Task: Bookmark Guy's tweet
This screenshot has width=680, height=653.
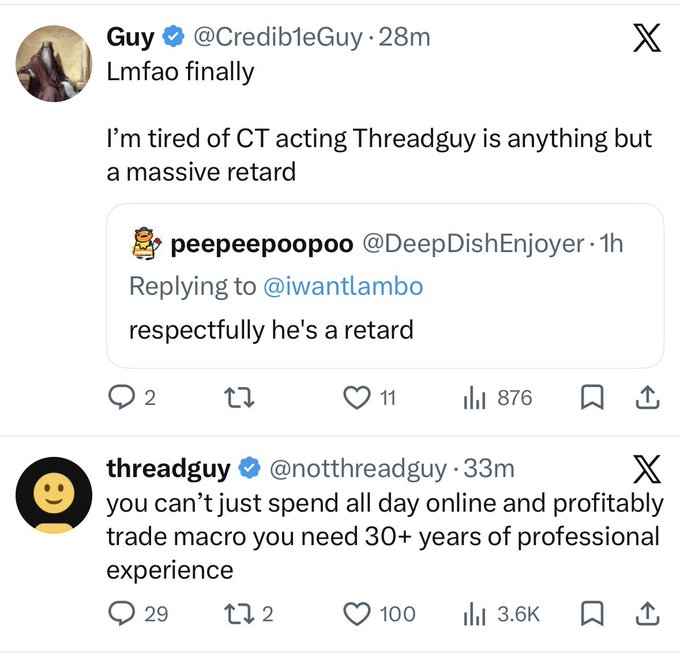Action: coord(592,398)
